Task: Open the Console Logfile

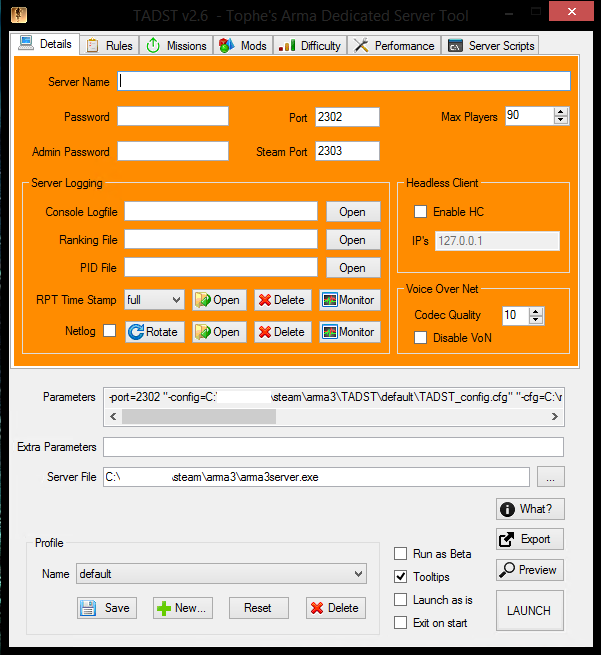Action: coord(353,212)
